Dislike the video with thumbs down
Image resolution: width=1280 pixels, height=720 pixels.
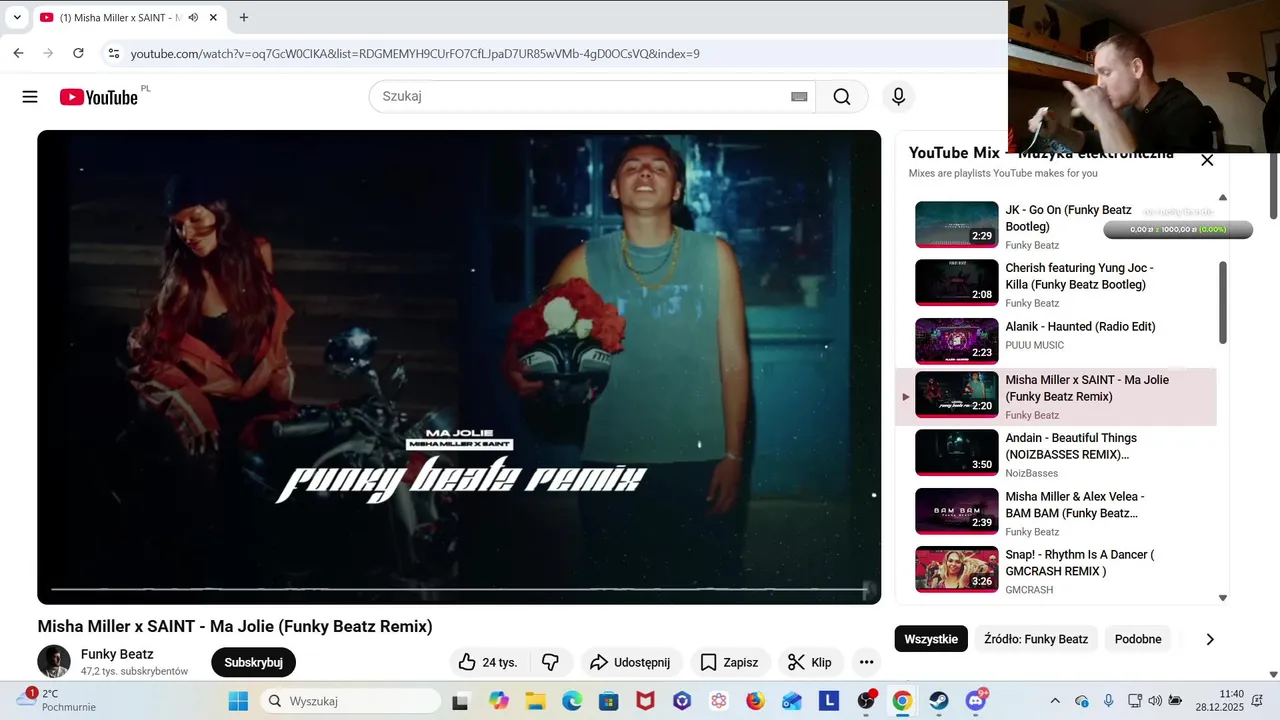point(550,662)
